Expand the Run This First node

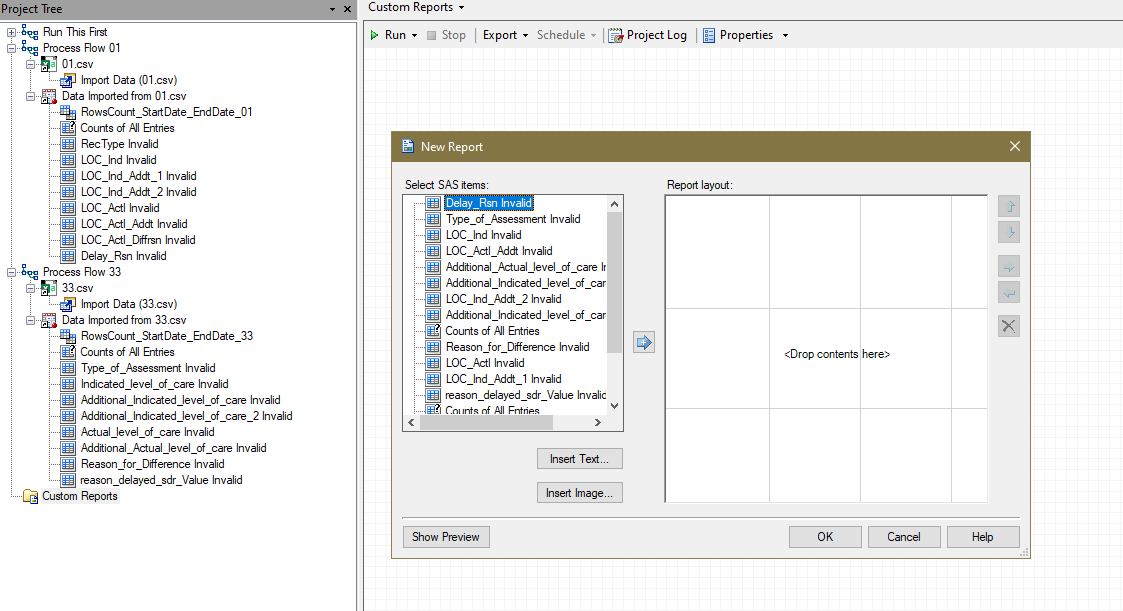pyautogui.click(x=12, y=32)
